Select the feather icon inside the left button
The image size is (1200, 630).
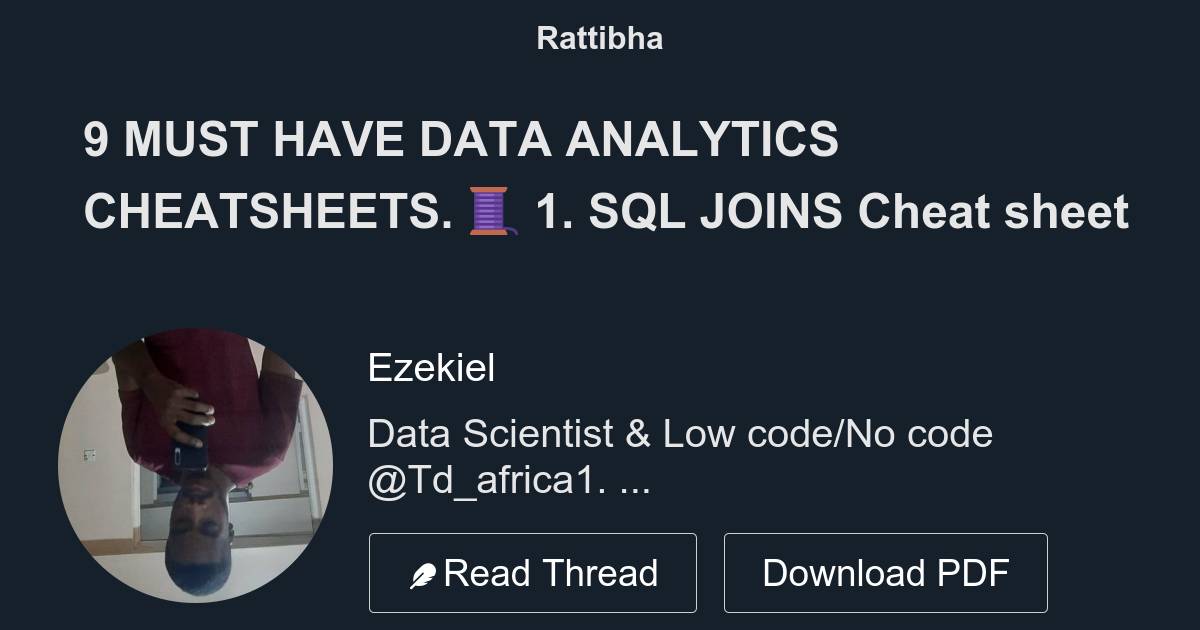tap(424, 572)
